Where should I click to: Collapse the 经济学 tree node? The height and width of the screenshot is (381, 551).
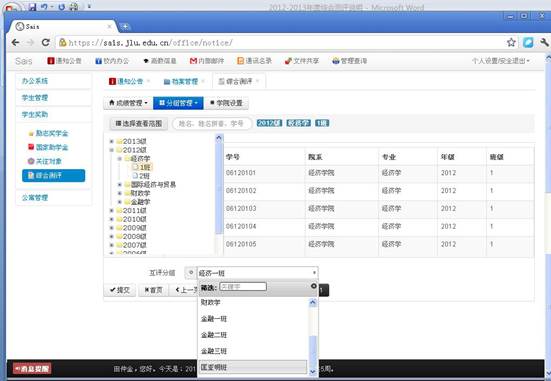pos(119,159)
